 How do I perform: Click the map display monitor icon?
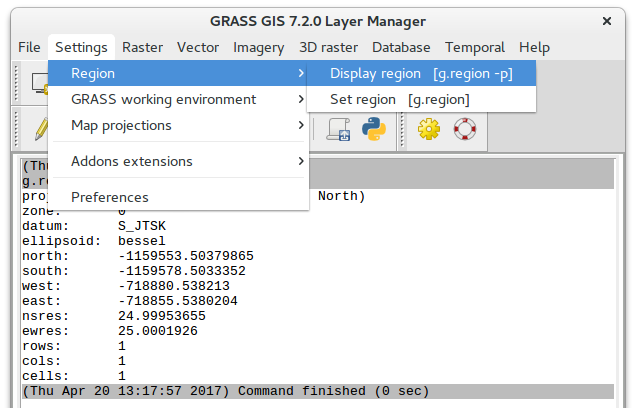[x=40, y=83]
